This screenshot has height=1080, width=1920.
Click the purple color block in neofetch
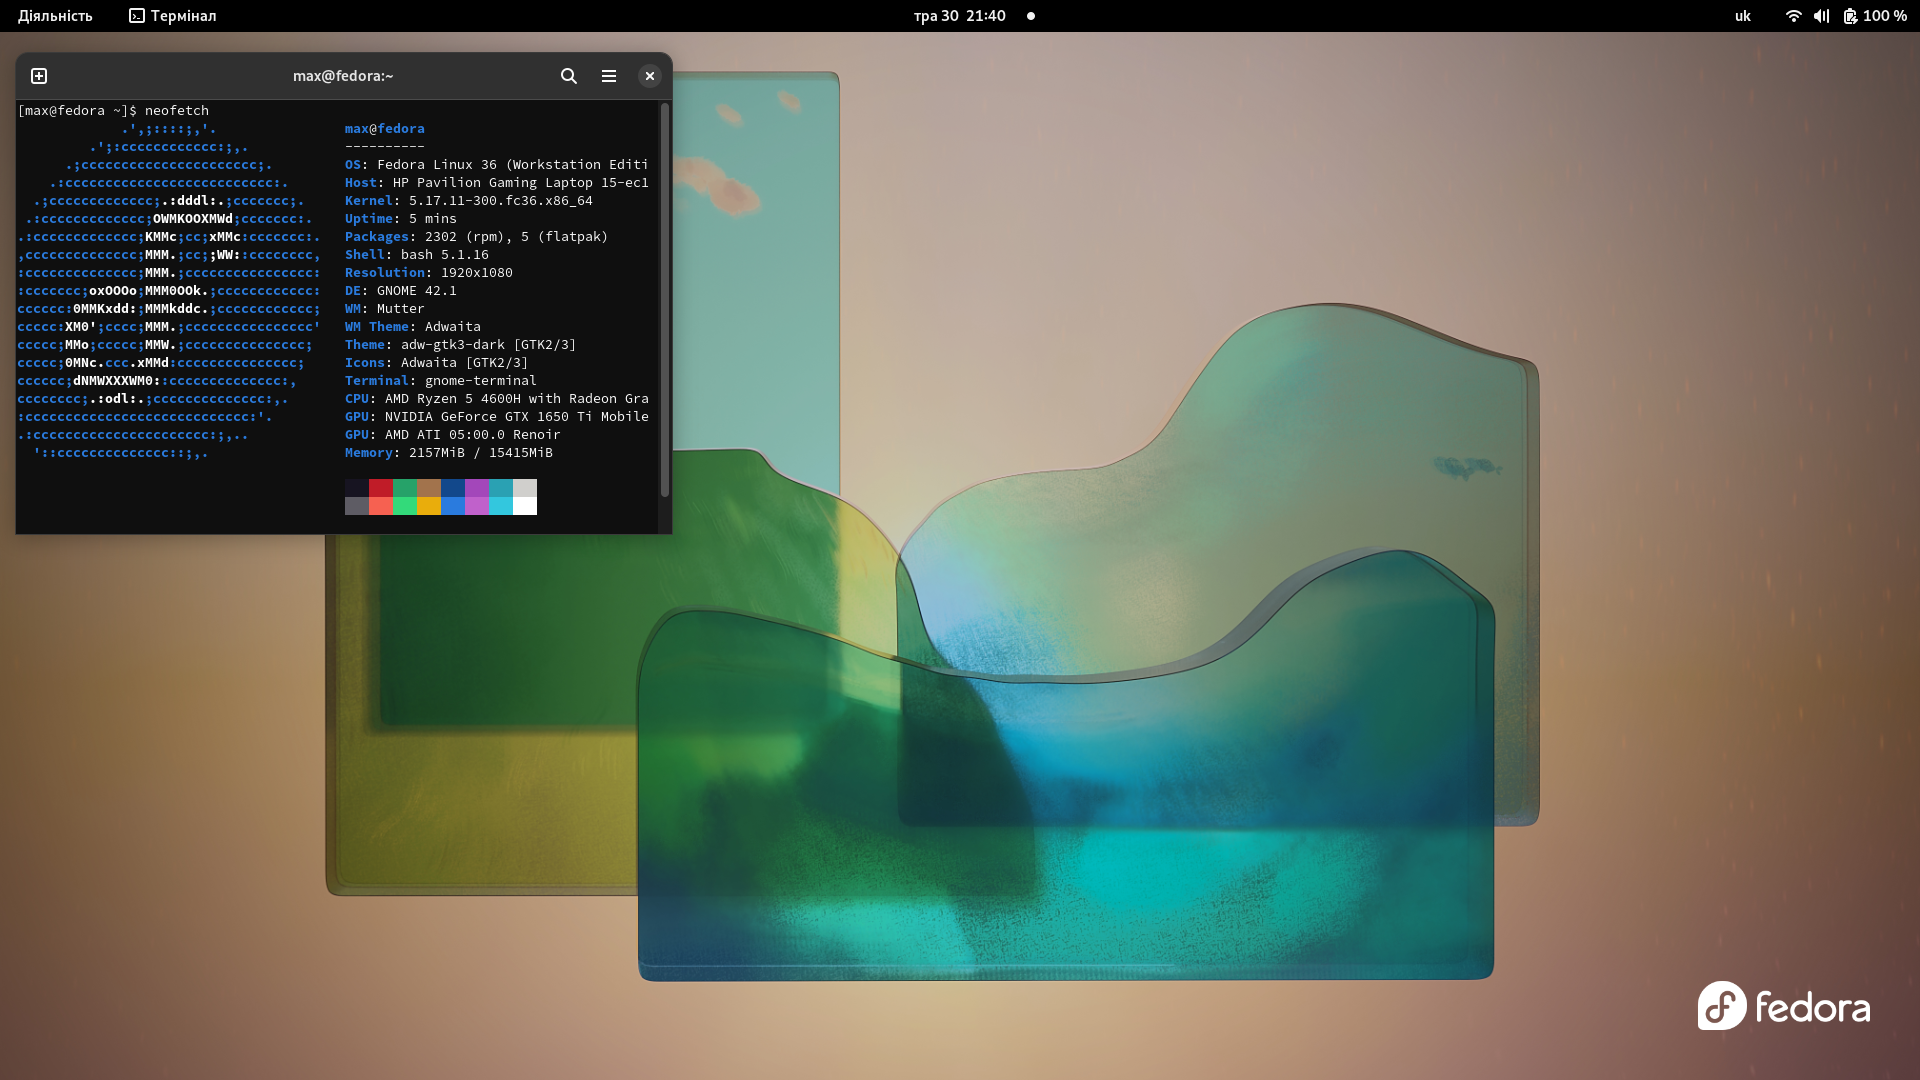click(x=476, y=488)
